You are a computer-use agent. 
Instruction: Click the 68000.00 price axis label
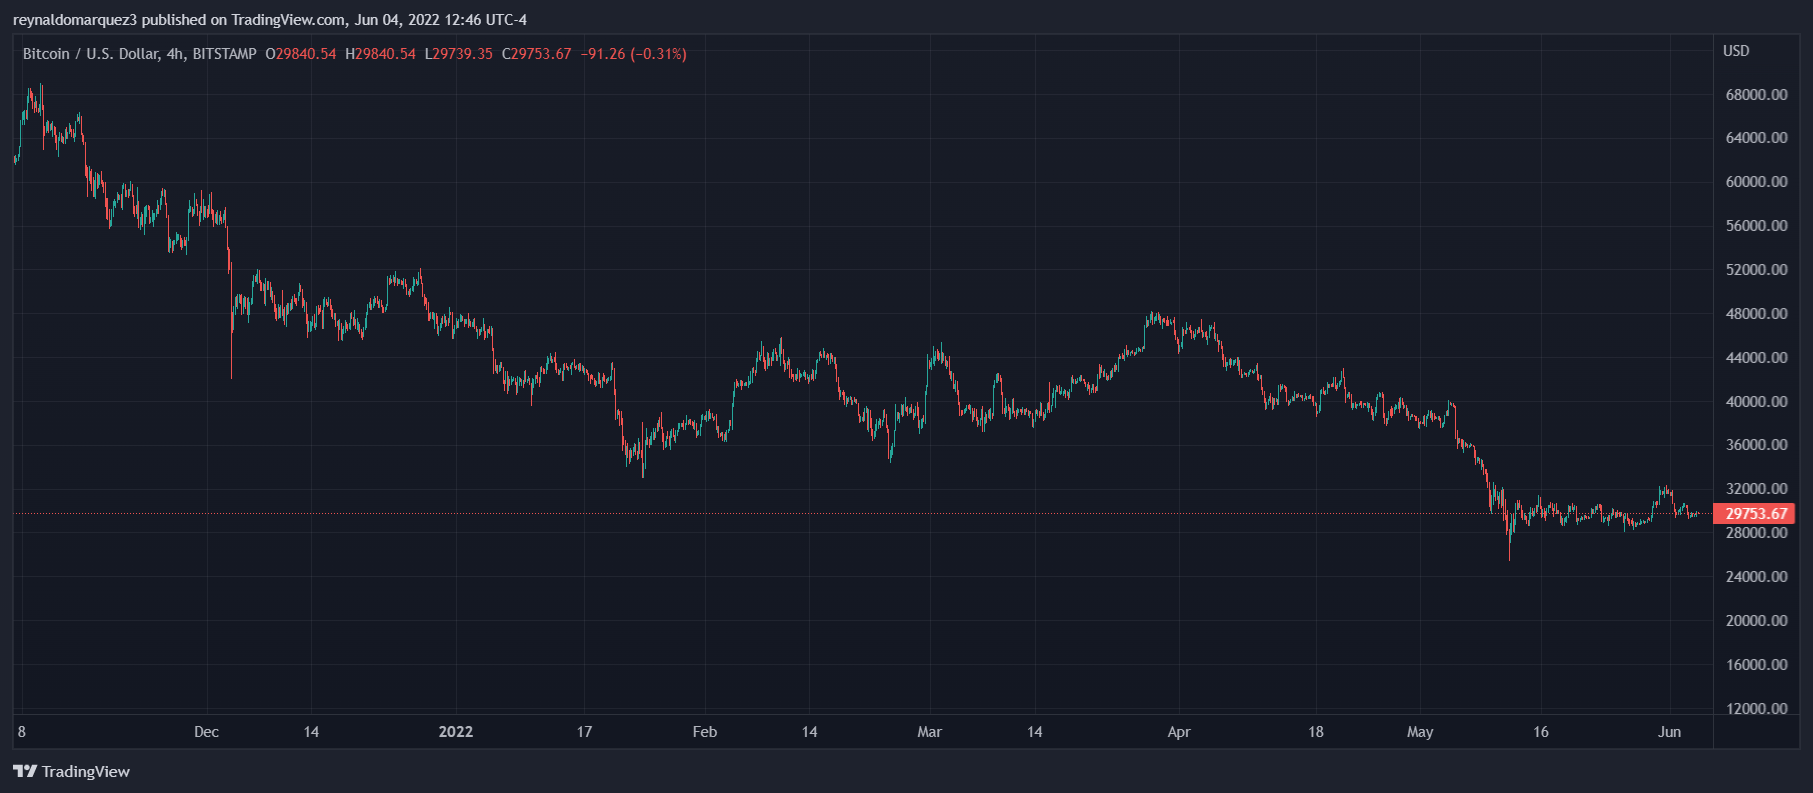[1756, 95]
